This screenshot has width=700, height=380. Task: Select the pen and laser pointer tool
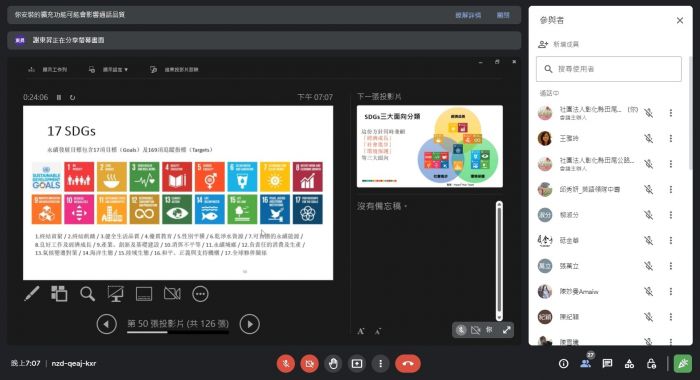point(32,294)
